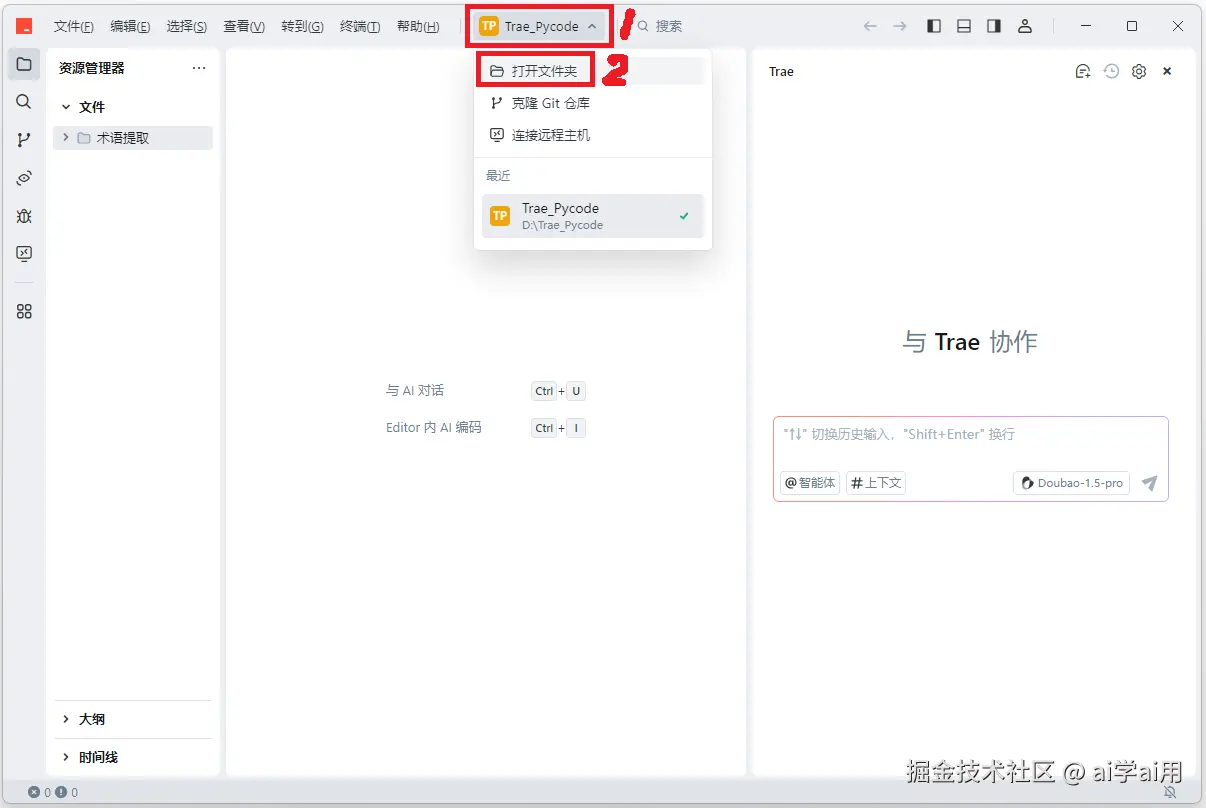Click the @智能体 agent button

pos(810,483)
